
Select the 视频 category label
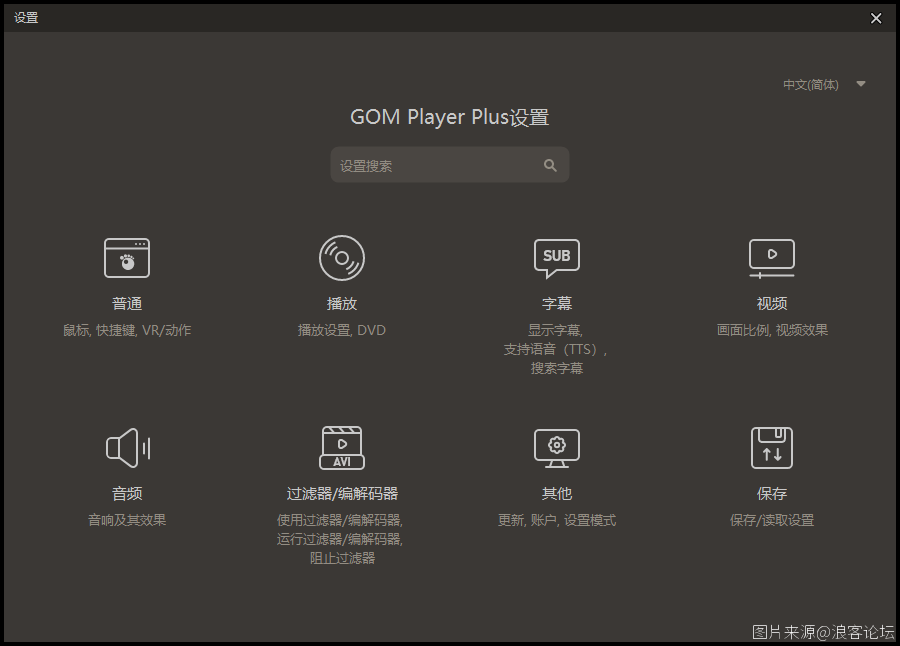click(x=772, y=303)
